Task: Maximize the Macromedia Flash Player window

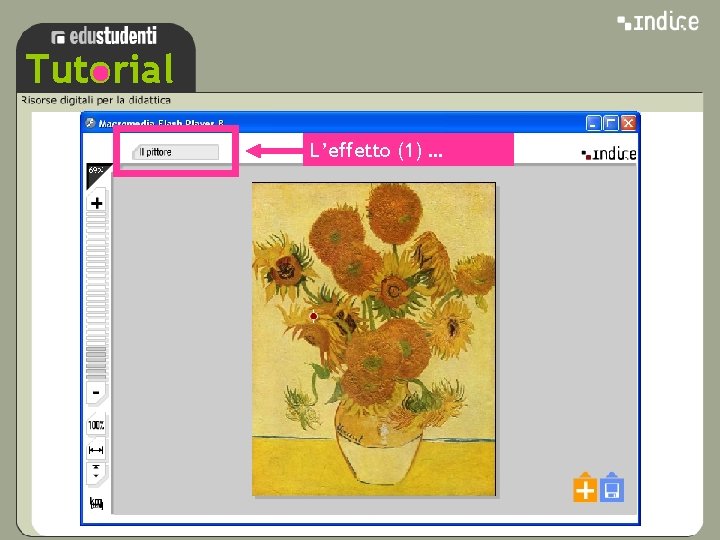Action: (611, 123)
